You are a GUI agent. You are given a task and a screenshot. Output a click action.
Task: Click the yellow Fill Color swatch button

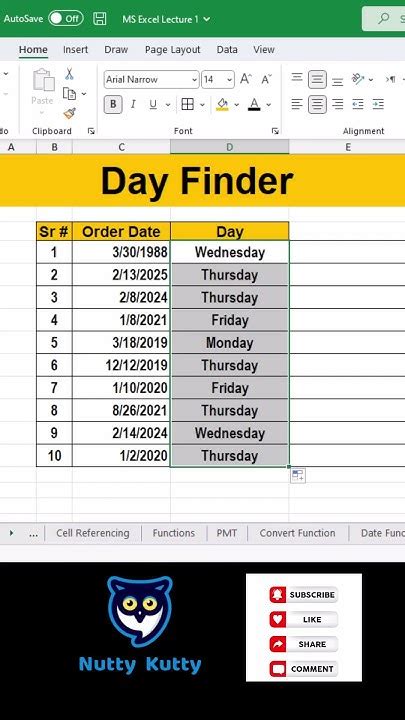[223, 105]
